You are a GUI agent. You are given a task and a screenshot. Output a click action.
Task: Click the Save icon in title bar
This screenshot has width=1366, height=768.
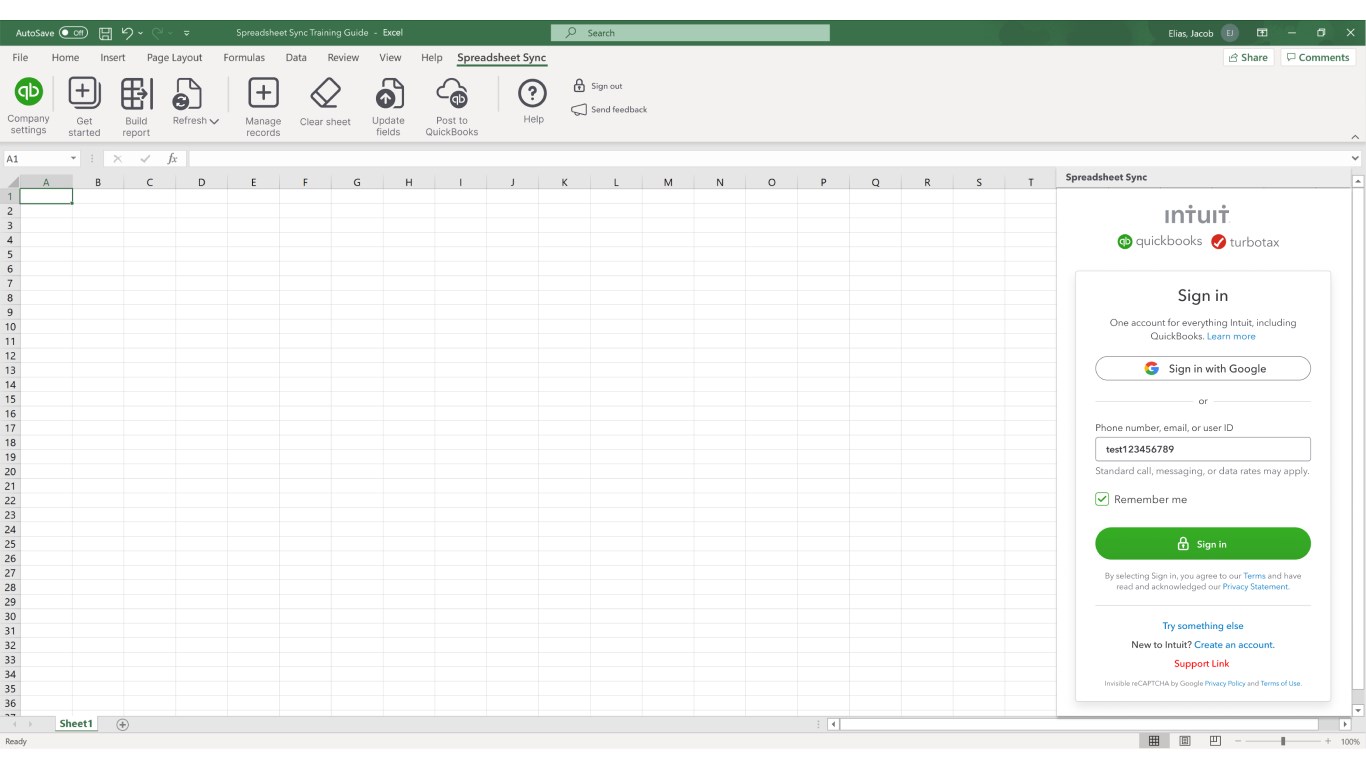(x=105, y=33)
